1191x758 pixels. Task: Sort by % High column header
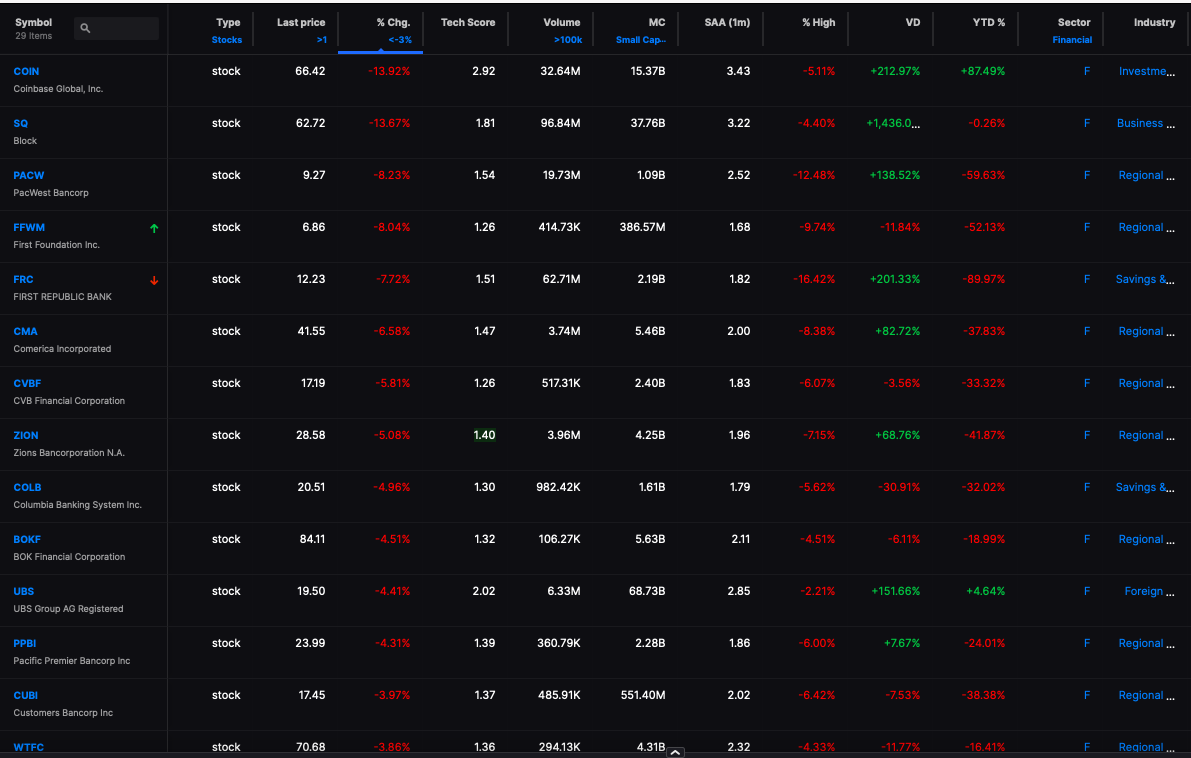point(819,23)
